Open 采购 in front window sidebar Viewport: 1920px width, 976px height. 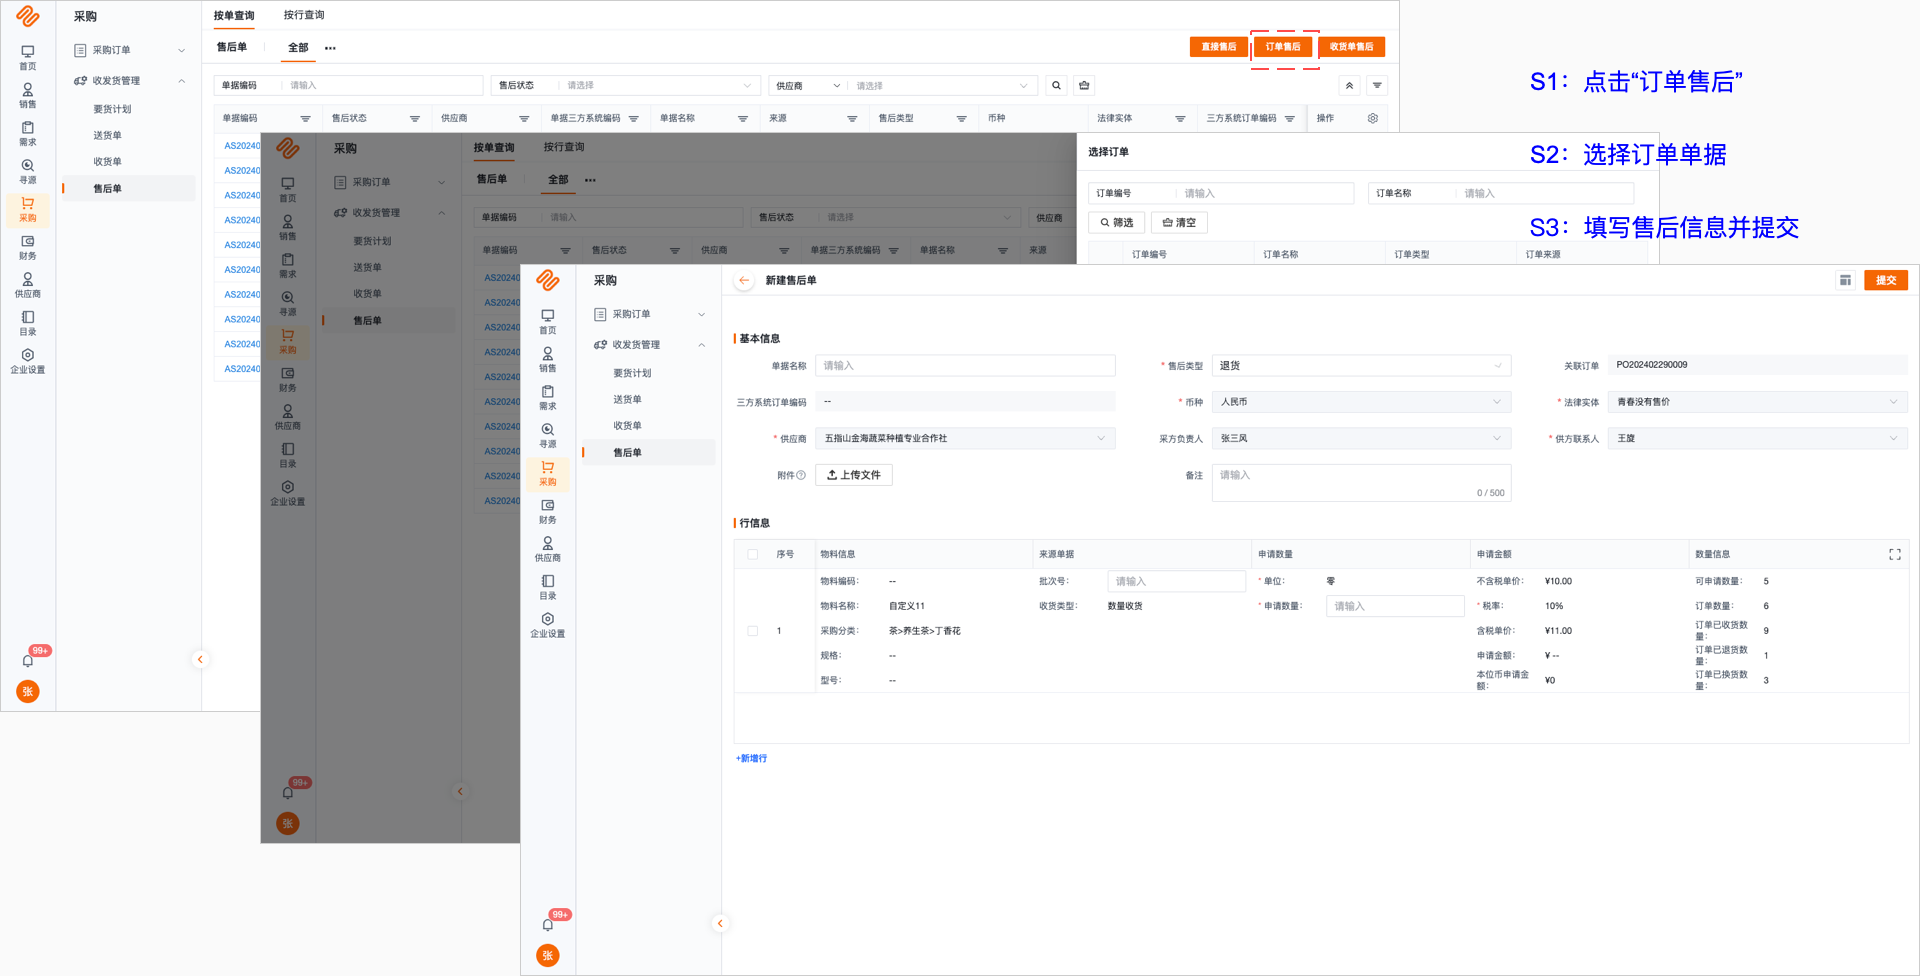(548, 473)
